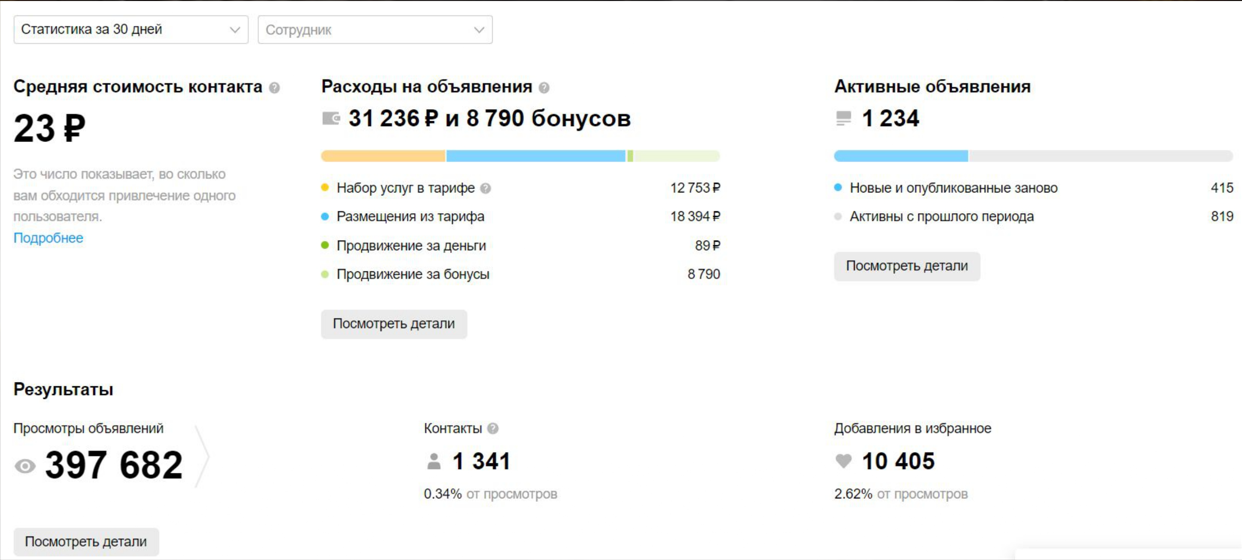The image size is (1242, 560).
Task: Click the grey segment of active listings bar
Action: [x=1101, y=156]
